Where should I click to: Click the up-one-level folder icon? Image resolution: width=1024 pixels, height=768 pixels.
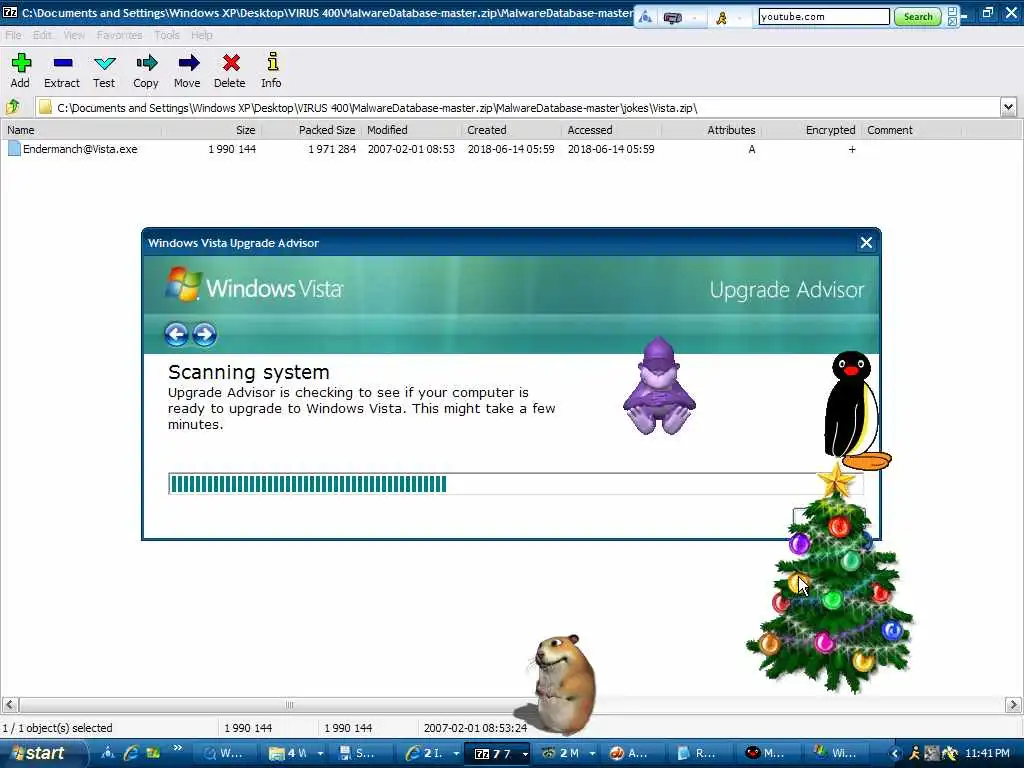pos(12,107)
